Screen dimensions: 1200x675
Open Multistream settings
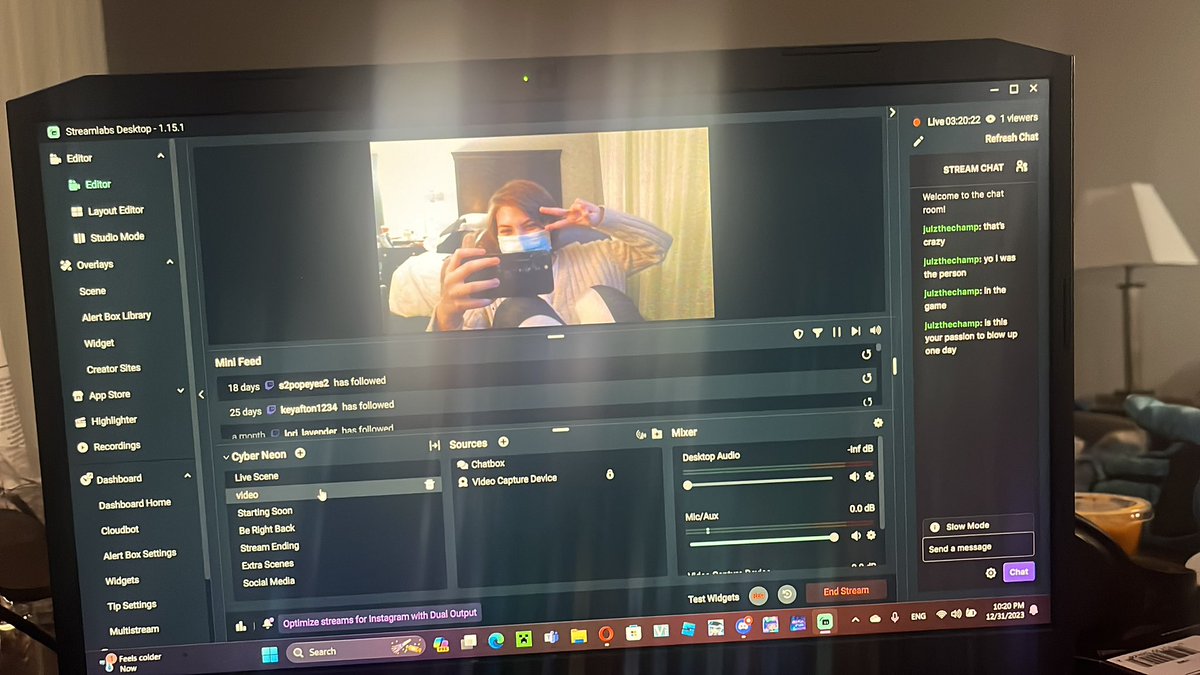135,631
